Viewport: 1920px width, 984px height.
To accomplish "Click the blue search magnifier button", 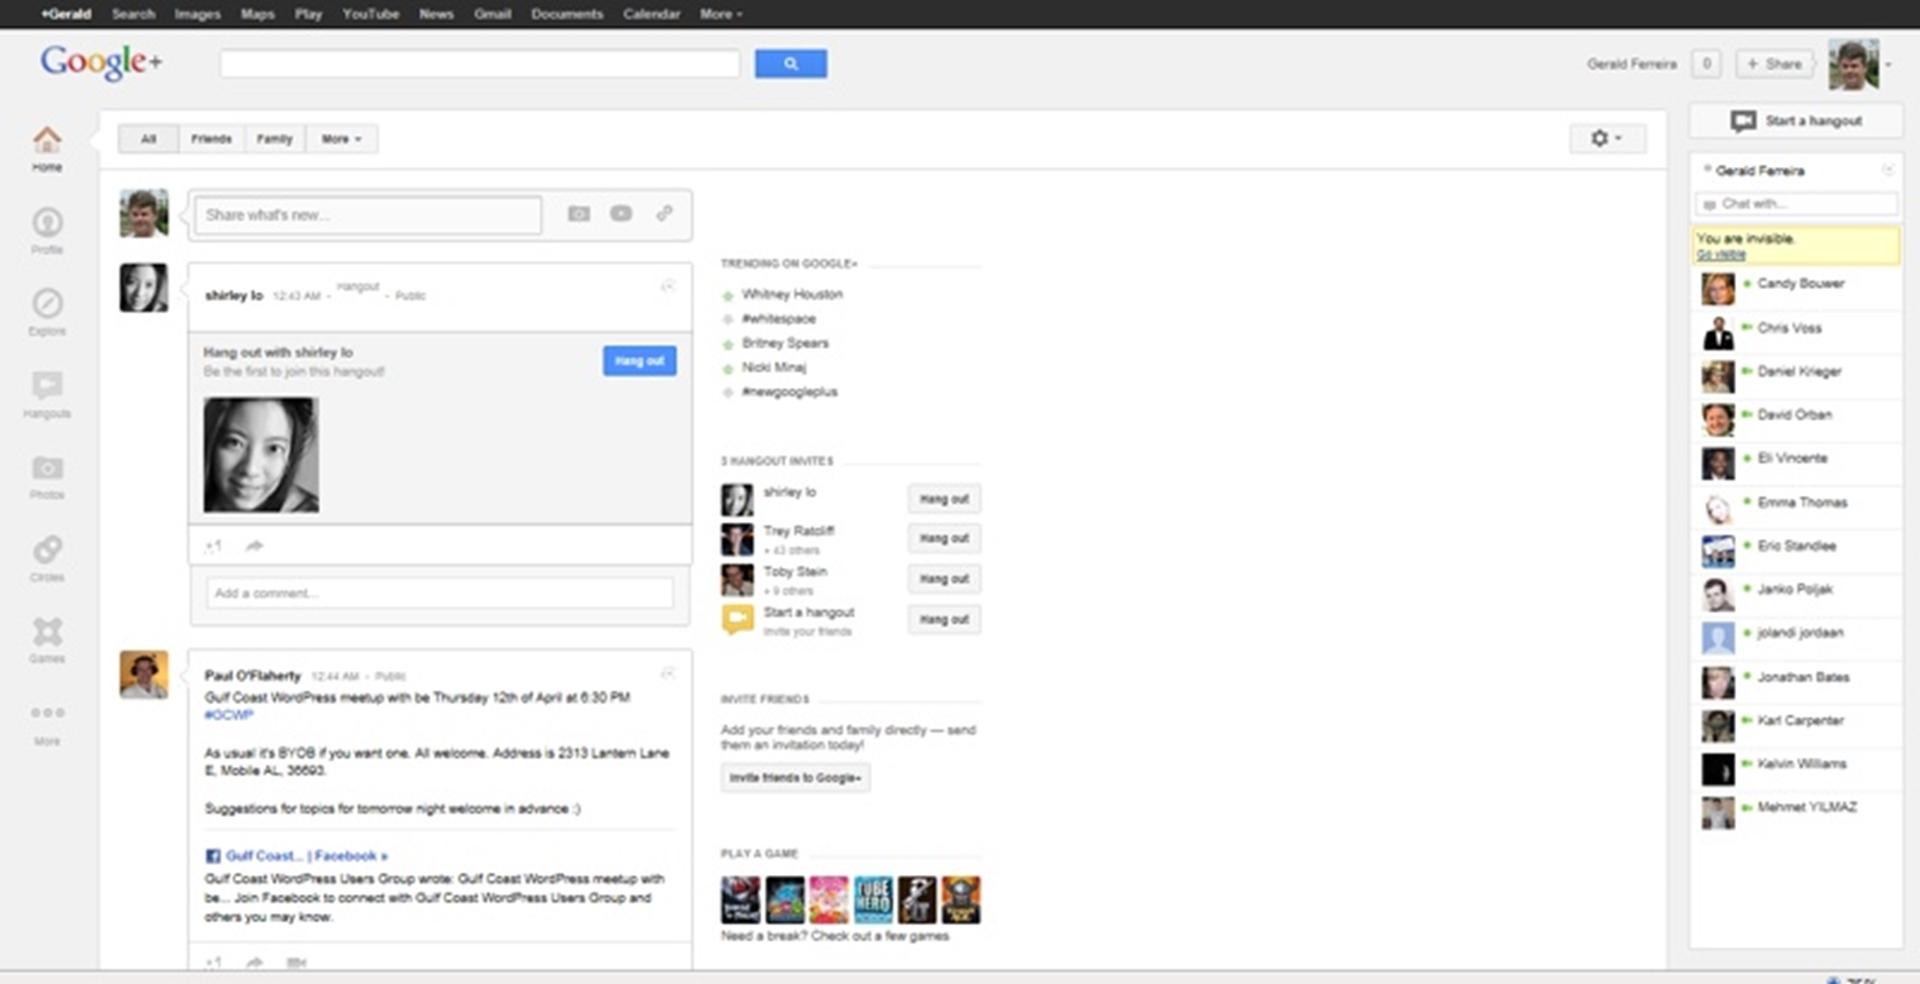I will [x=790, y=64].
